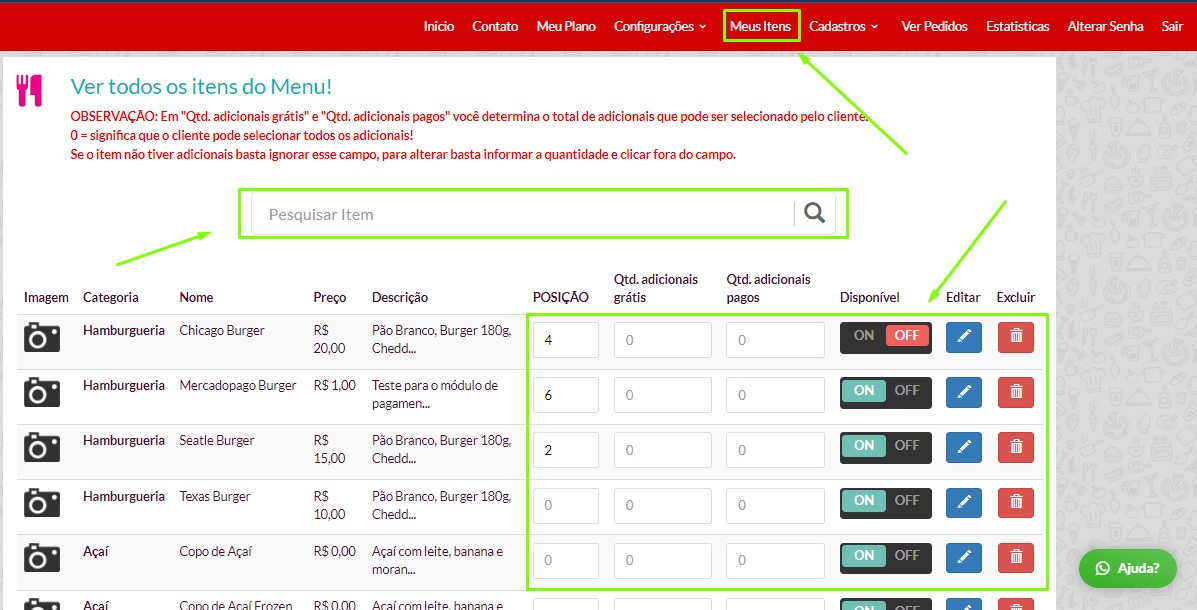Open Meus Itens in navigation
Image resolution: width=1197 pixels, height=610 pixels.
click(760, 26)
